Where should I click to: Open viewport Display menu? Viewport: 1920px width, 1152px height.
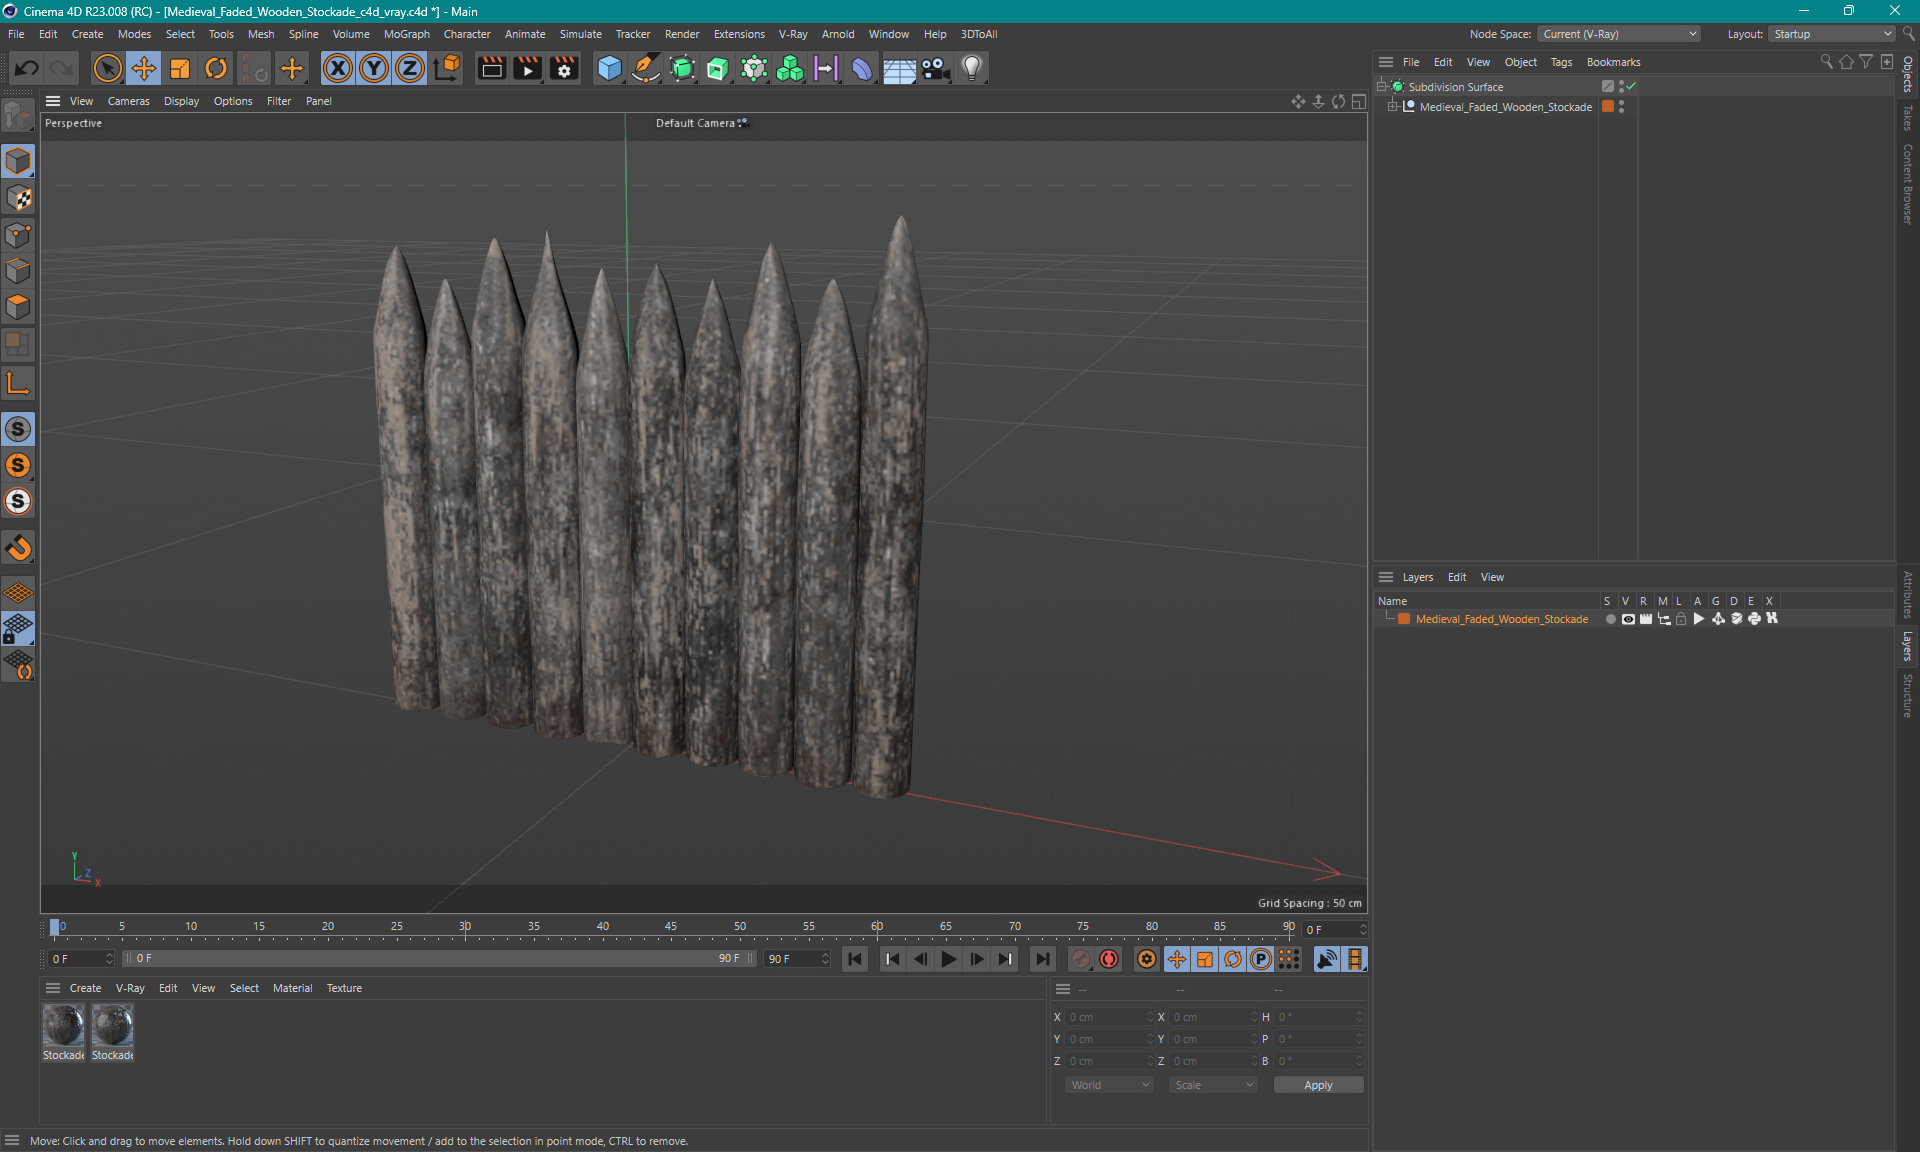click(x=181, y=101)
